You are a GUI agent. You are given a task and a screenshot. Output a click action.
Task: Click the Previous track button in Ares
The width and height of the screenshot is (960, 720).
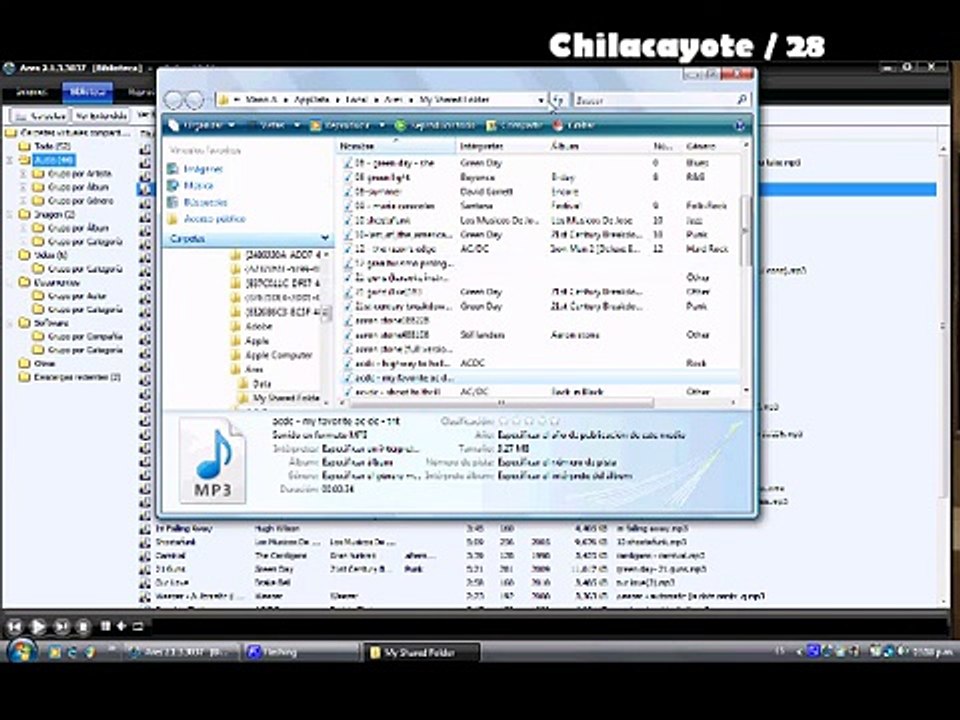click(x=15, y=626)
